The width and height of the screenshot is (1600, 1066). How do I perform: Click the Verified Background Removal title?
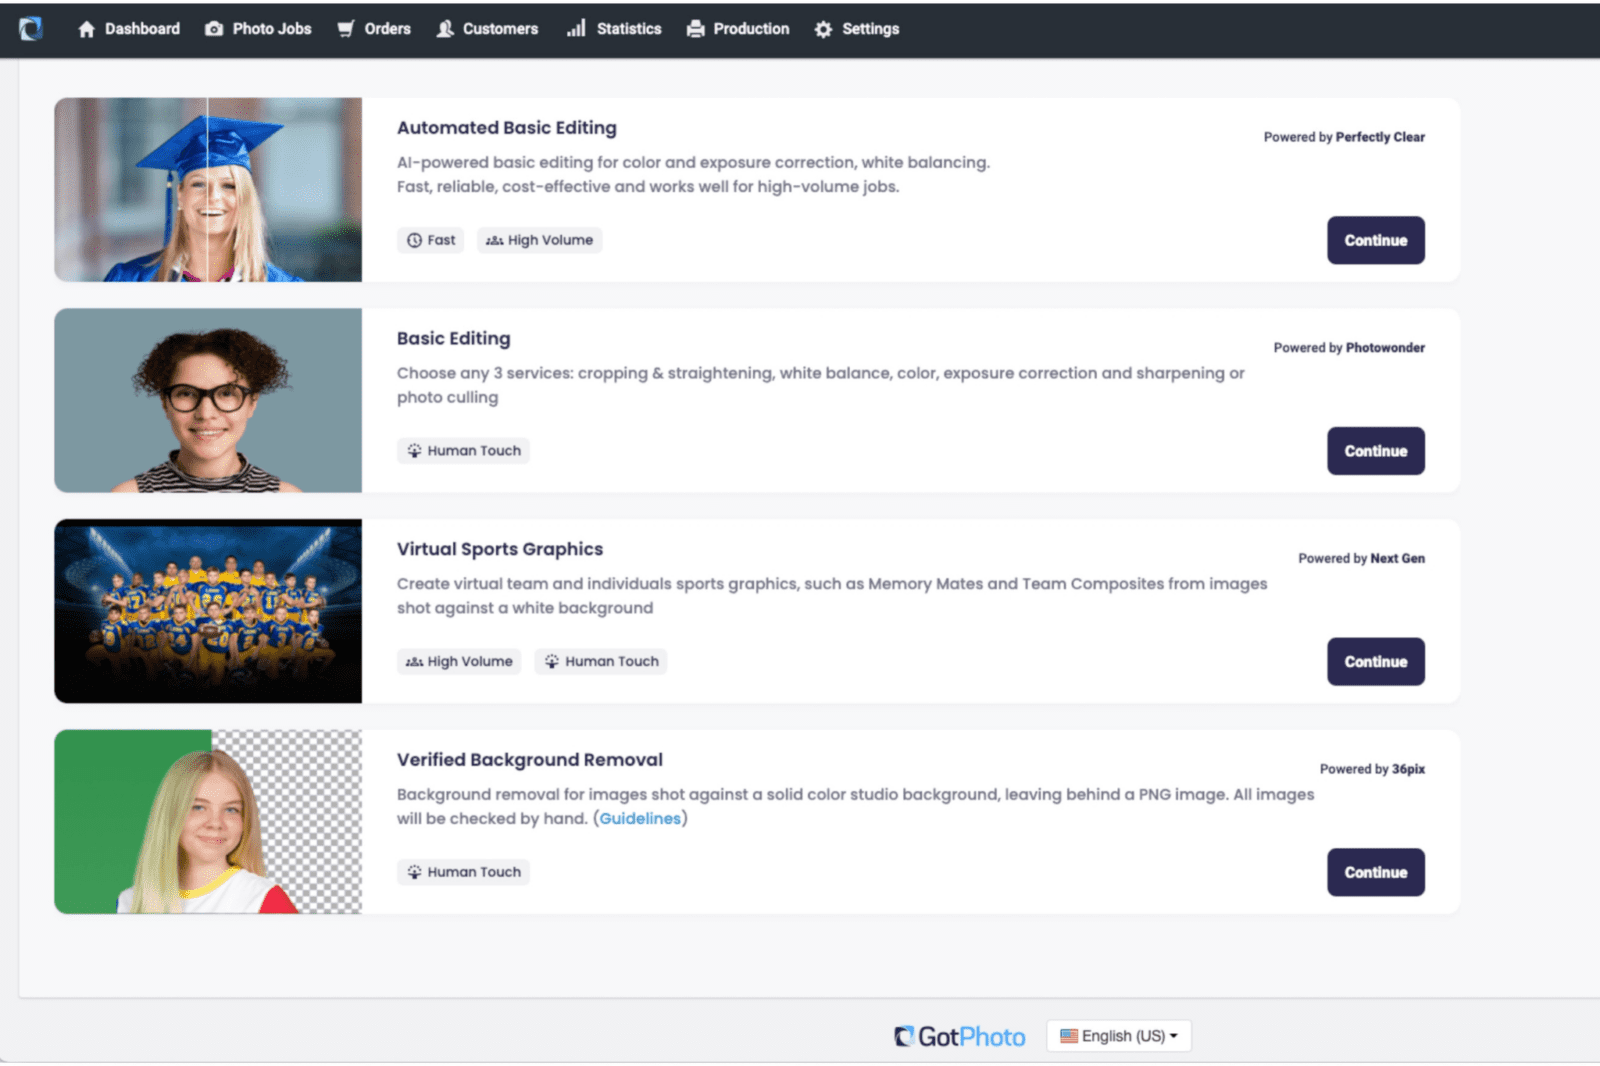(530, 760)
